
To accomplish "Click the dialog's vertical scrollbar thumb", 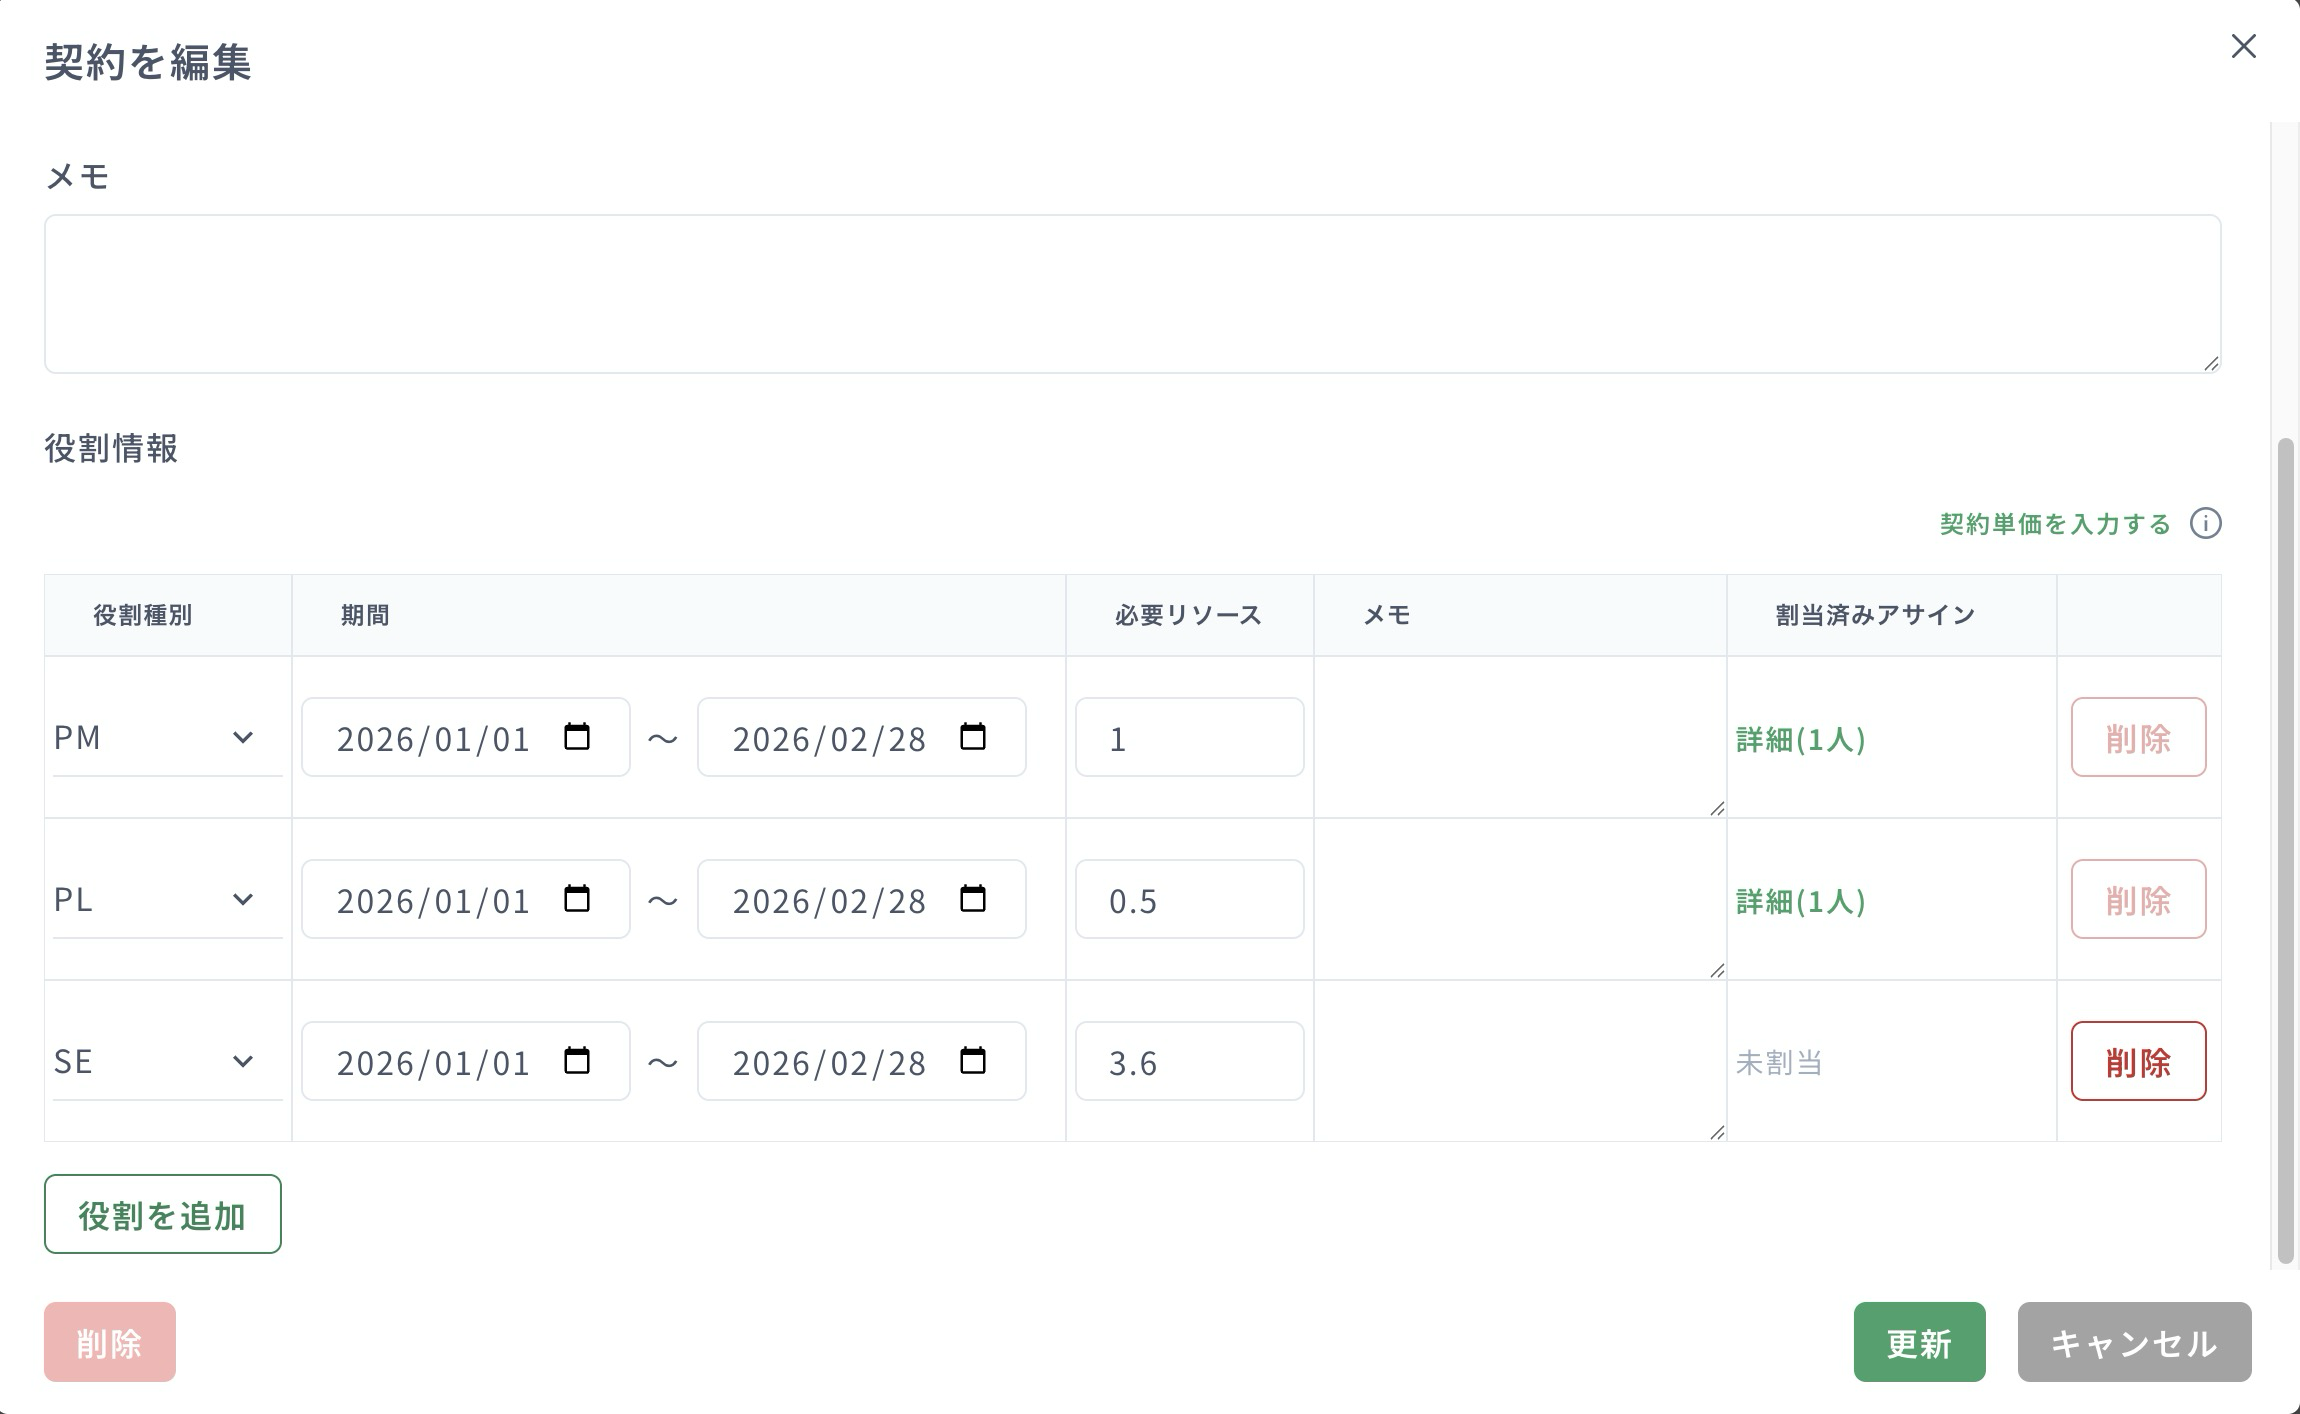I will click(2285, 850).
